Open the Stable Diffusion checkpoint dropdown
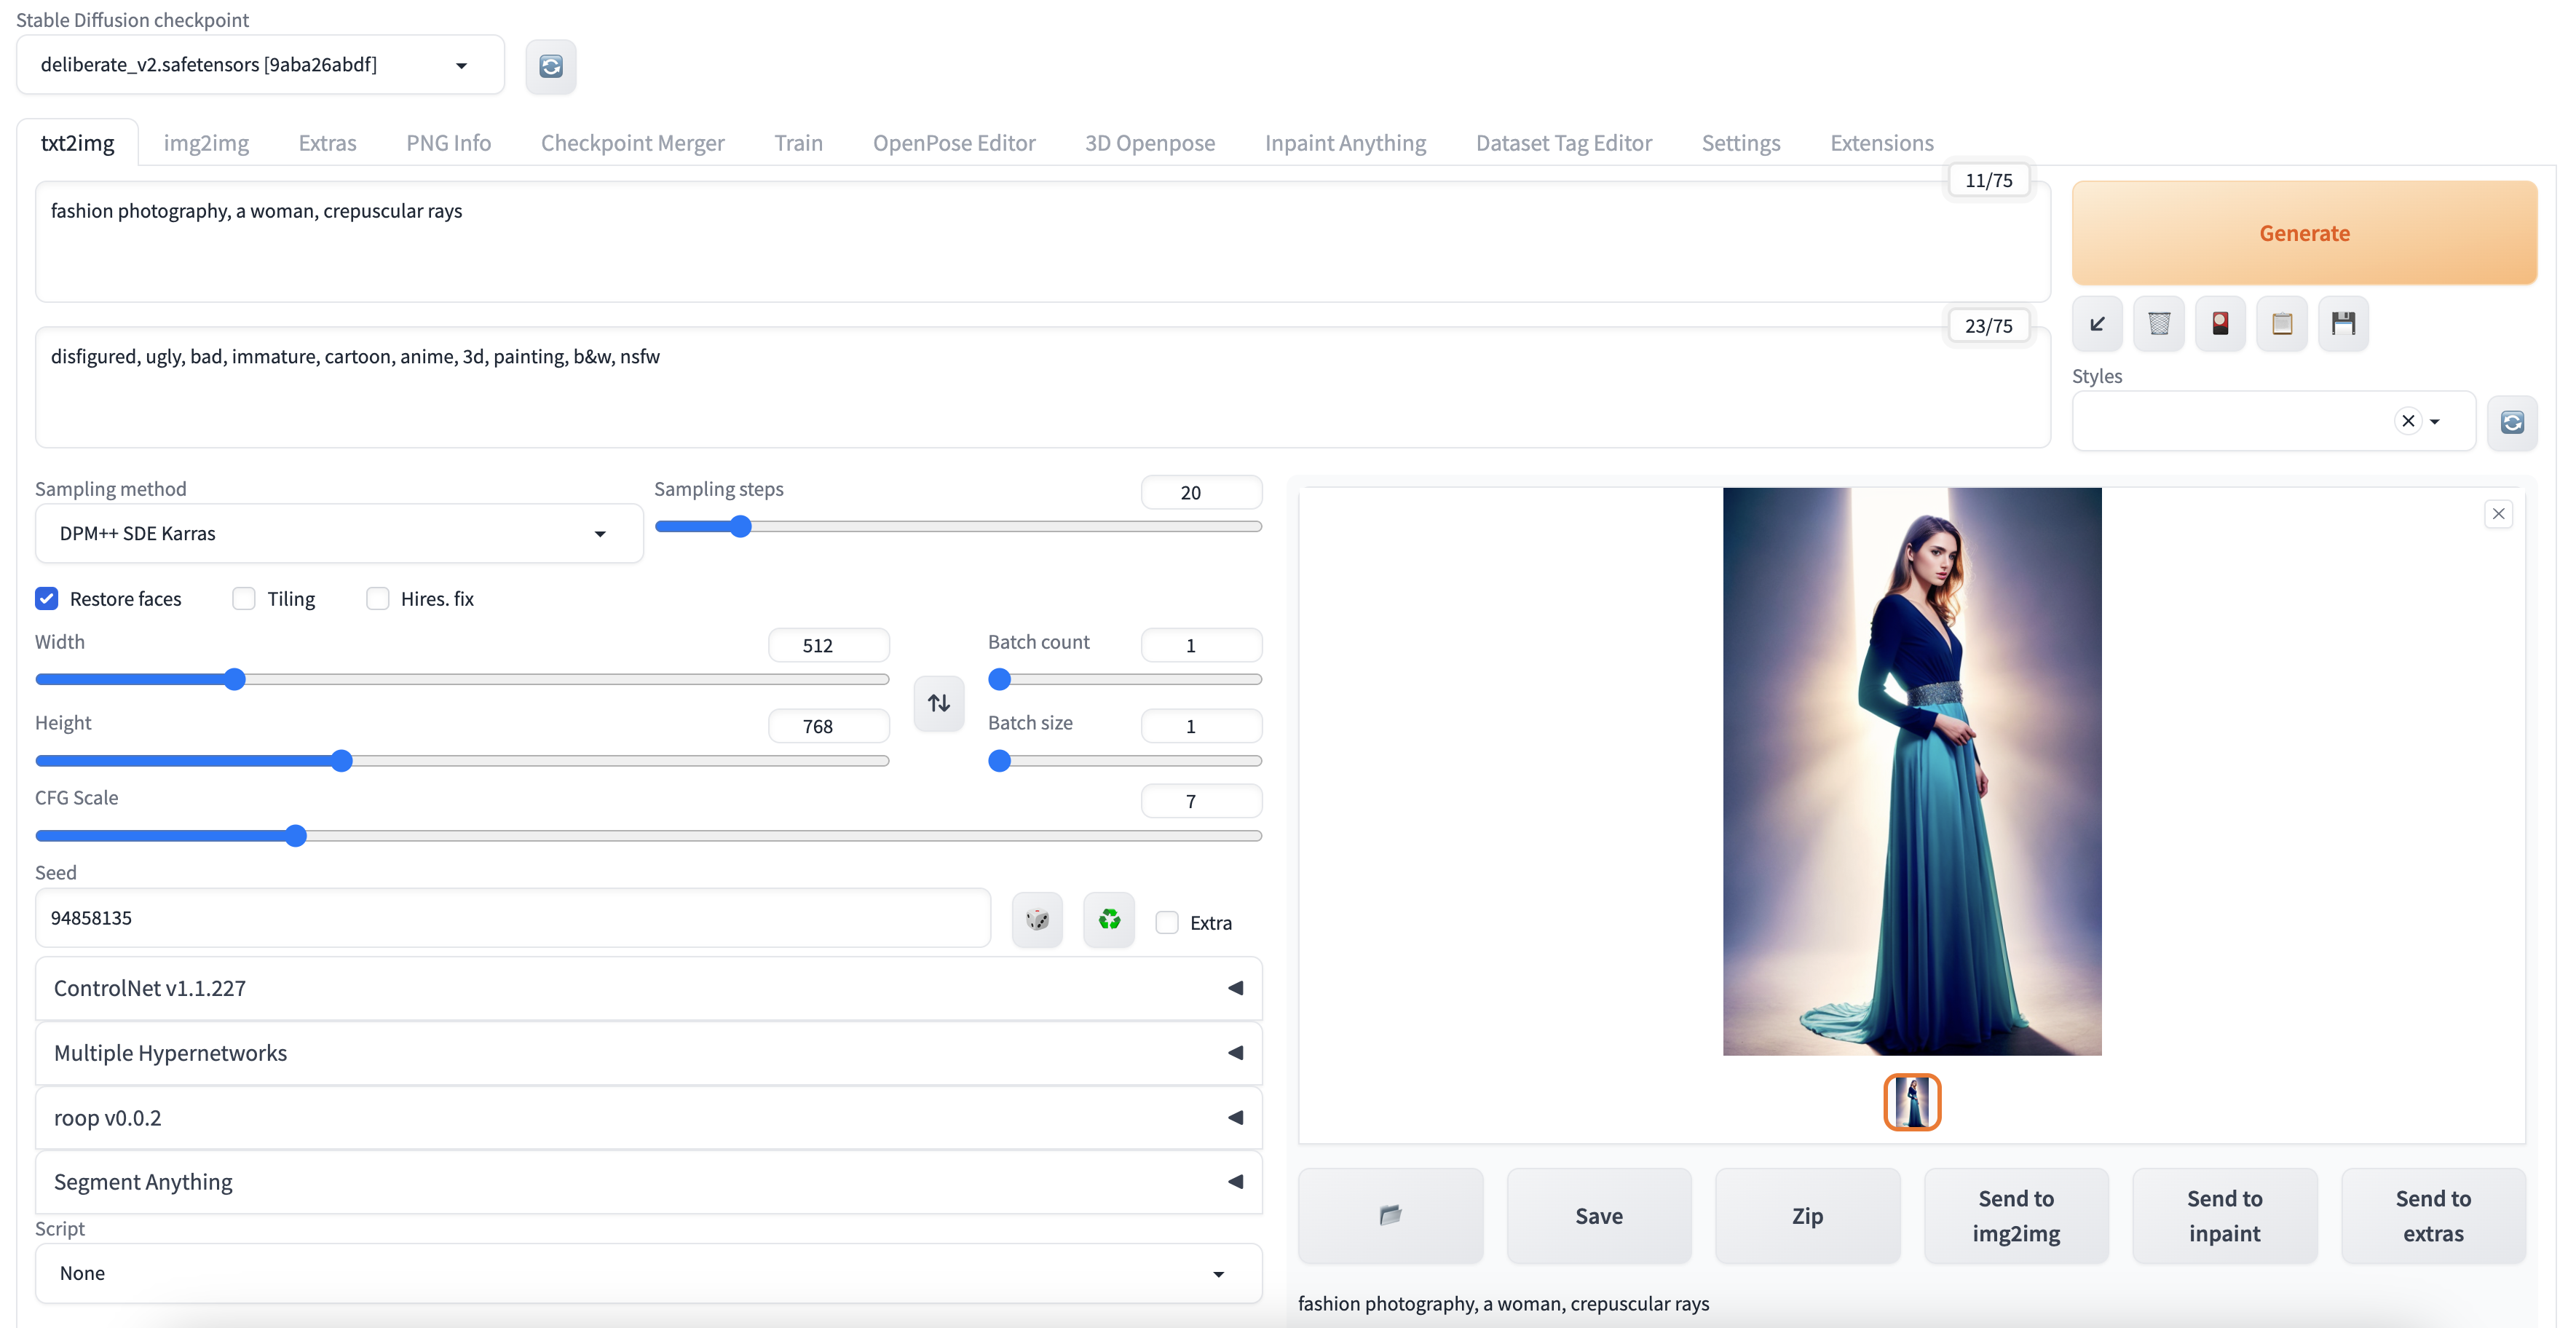The height and width of the screenshot is (1328, 2576). coord(260,65)
